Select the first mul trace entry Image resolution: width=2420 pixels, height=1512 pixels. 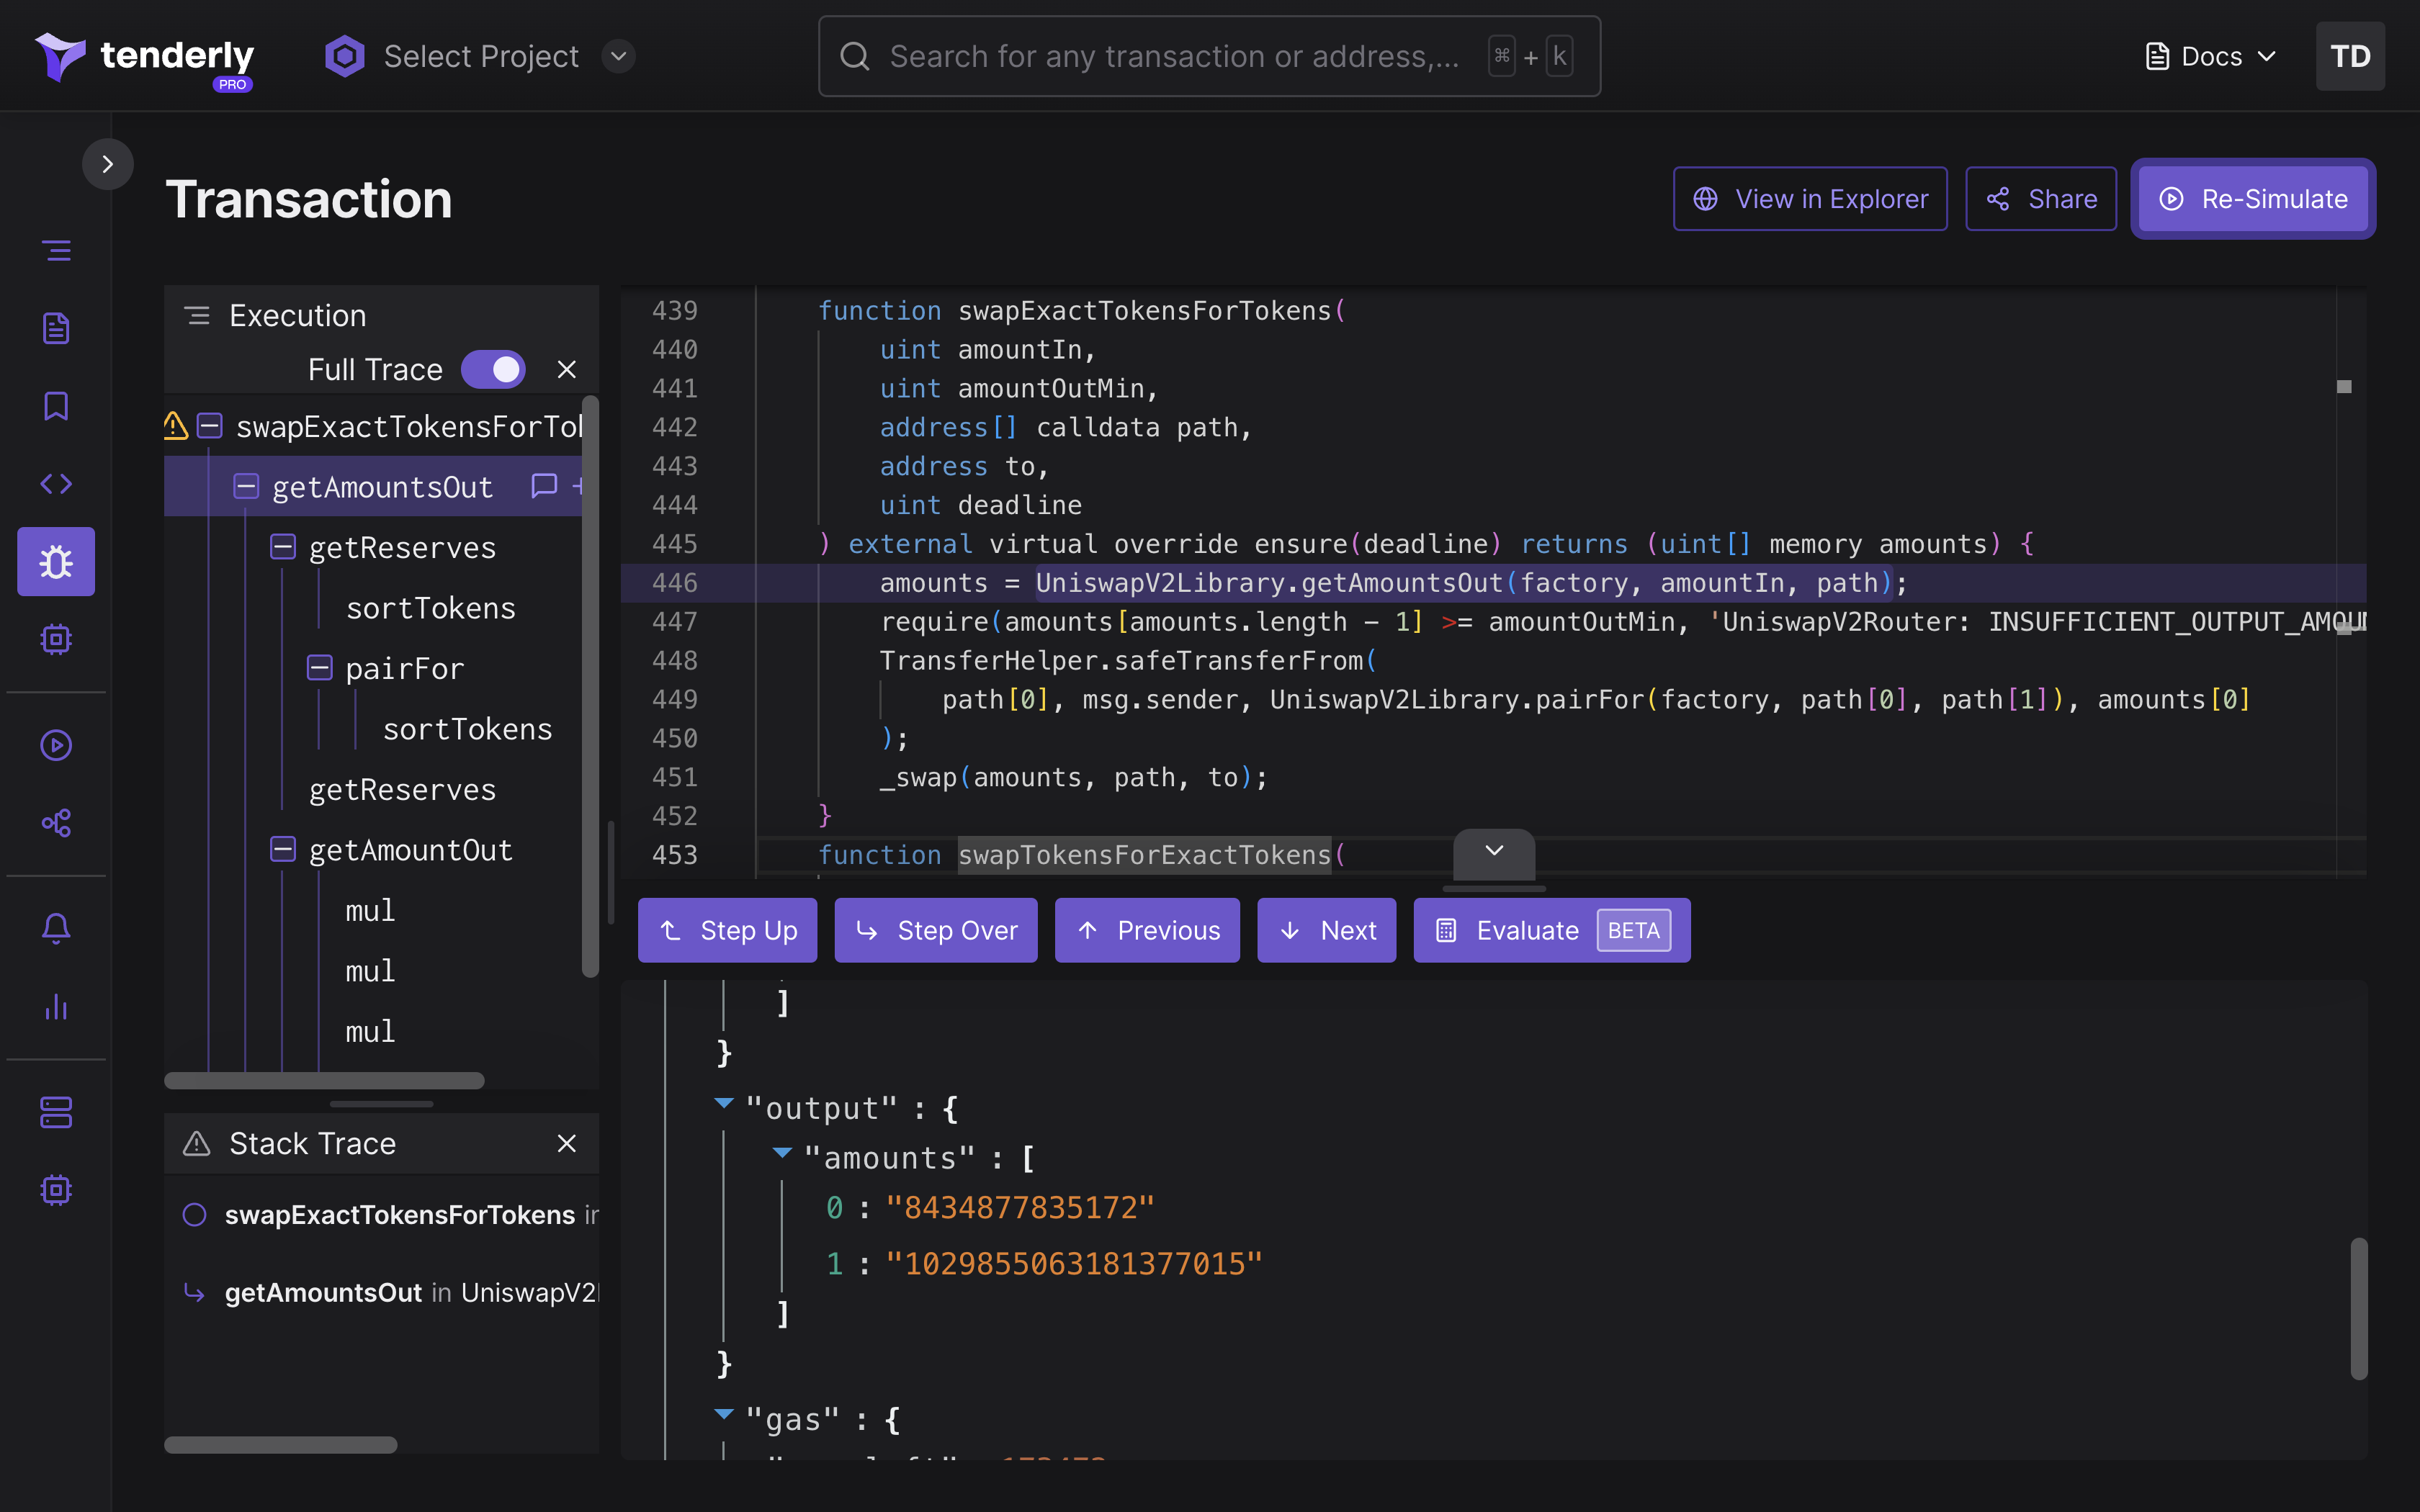click(370, 911)
